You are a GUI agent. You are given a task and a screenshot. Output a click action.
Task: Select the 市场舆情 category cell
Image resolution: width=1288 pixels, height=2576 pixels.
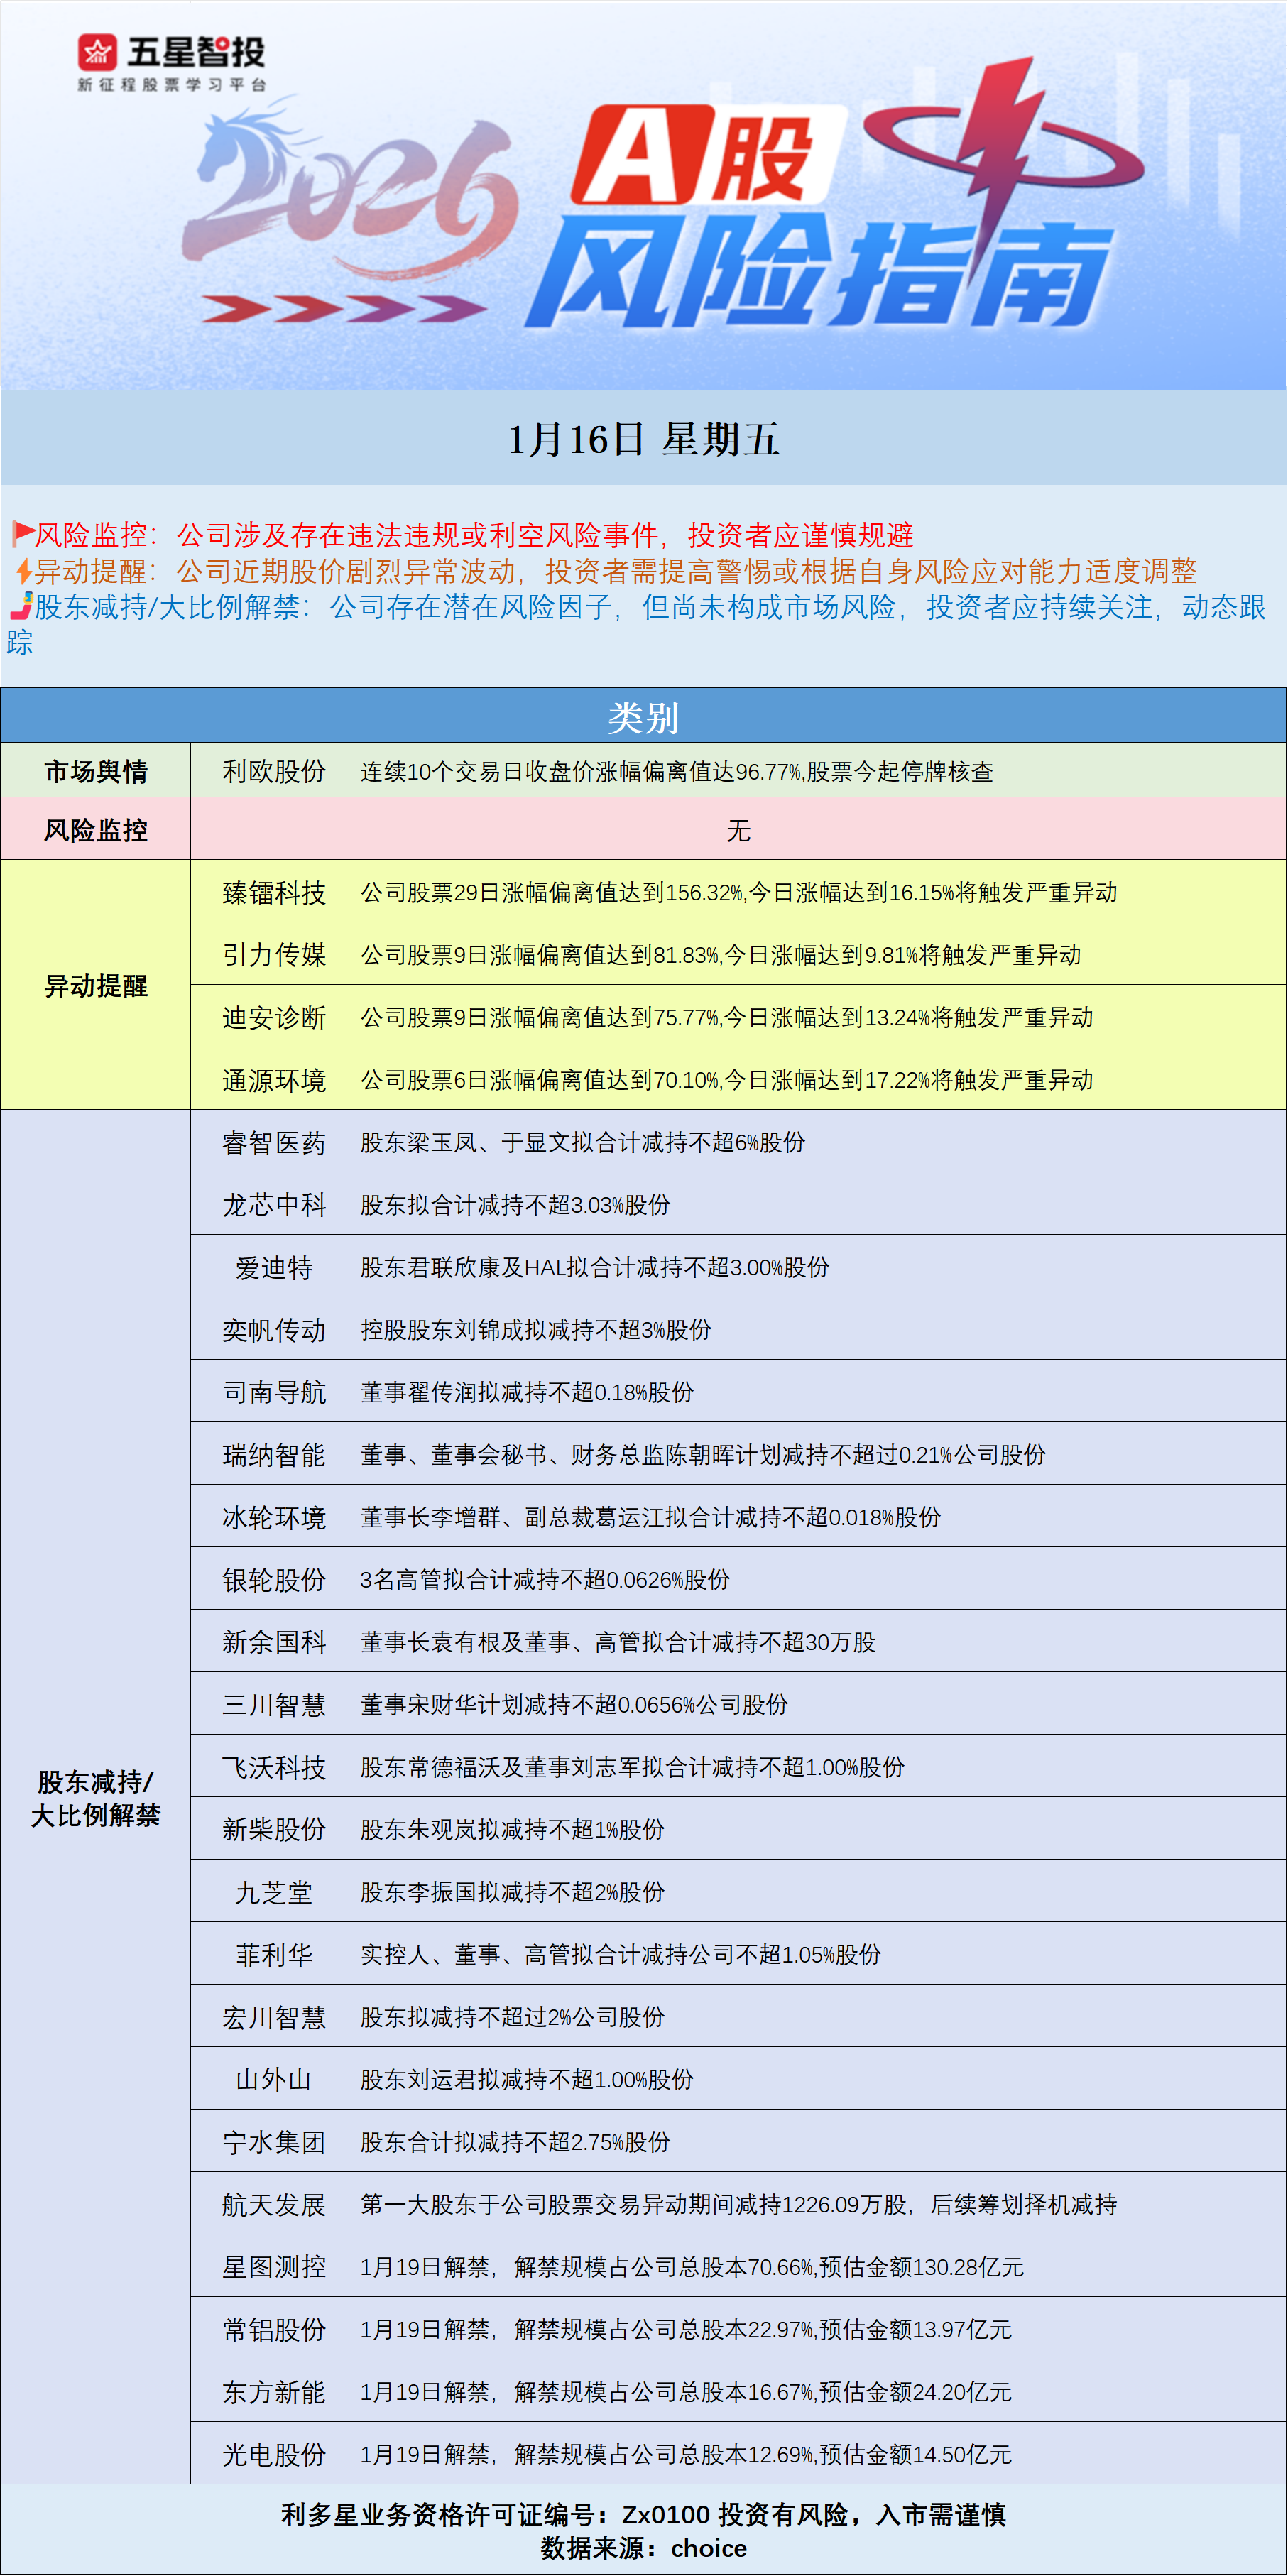click(96, 771)
